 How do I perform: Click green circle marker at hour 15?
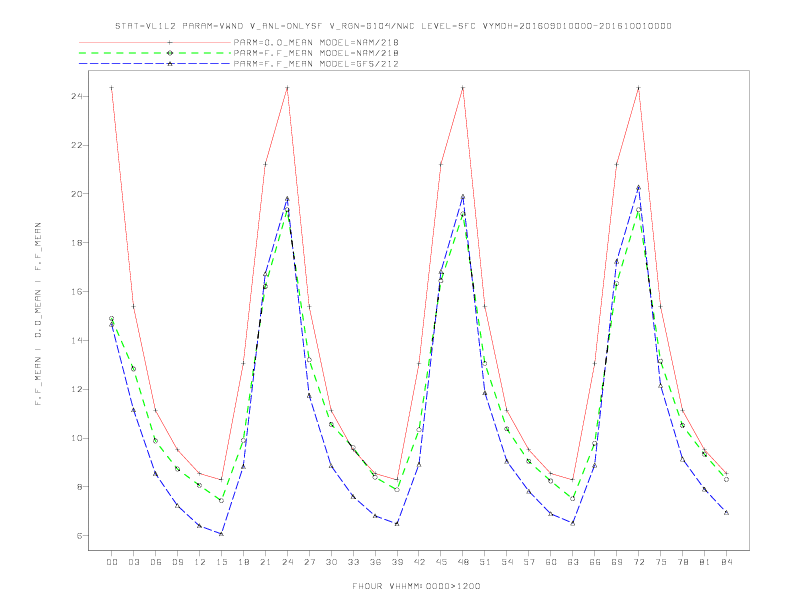(221, 500)
